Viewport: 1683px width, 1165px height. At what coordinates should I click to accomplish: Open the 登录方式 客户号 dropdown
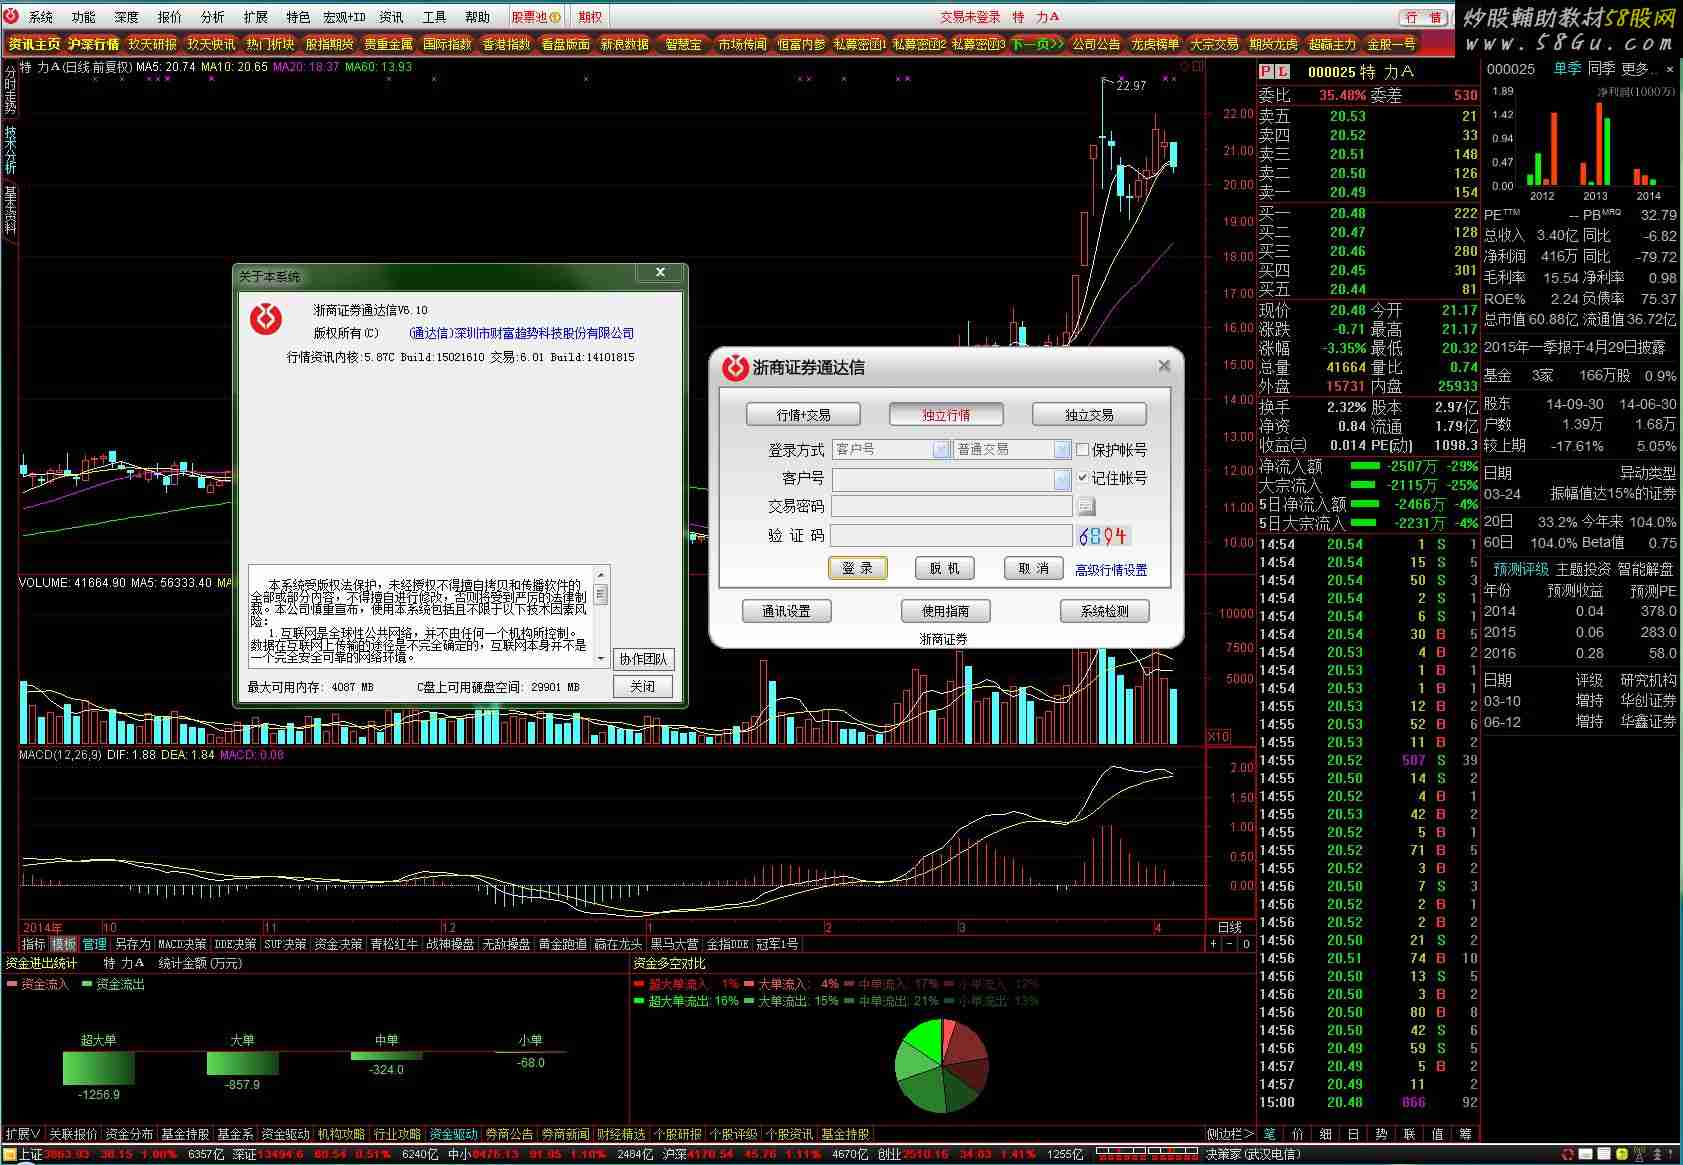pos(940,450)
